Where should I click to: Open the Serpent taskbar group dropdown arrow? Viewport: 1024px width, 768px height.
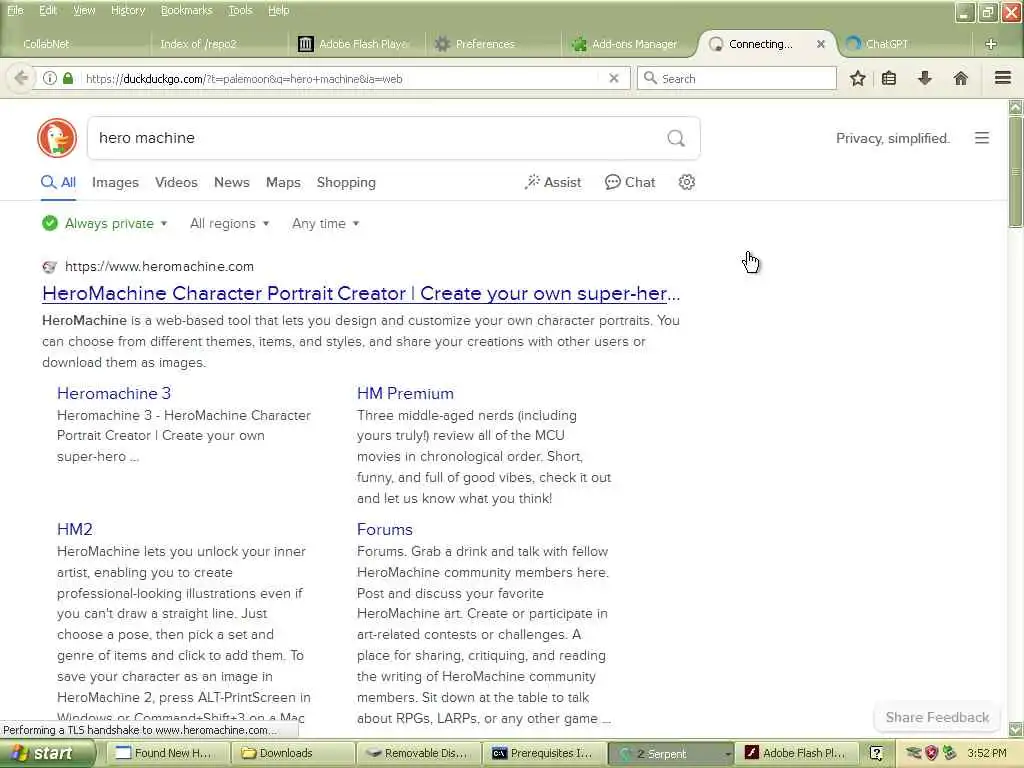pyautogui.click(x=727, y=754)
